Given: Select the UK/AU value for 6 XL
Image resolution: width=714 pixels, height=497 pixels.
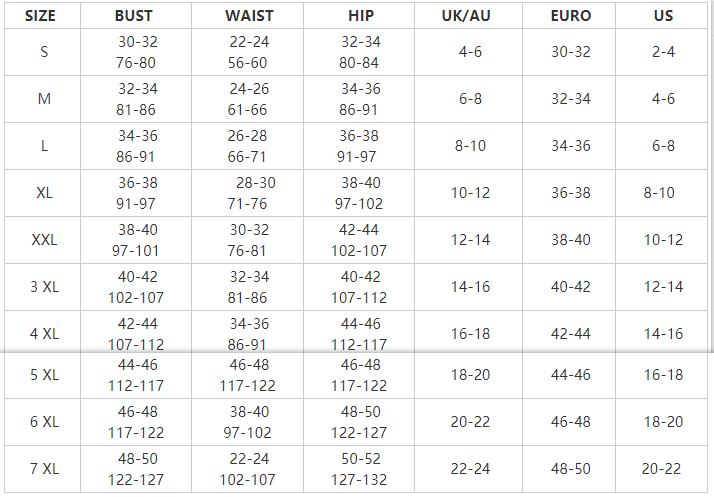Looking at the screenshot, I should pos(470,422).
